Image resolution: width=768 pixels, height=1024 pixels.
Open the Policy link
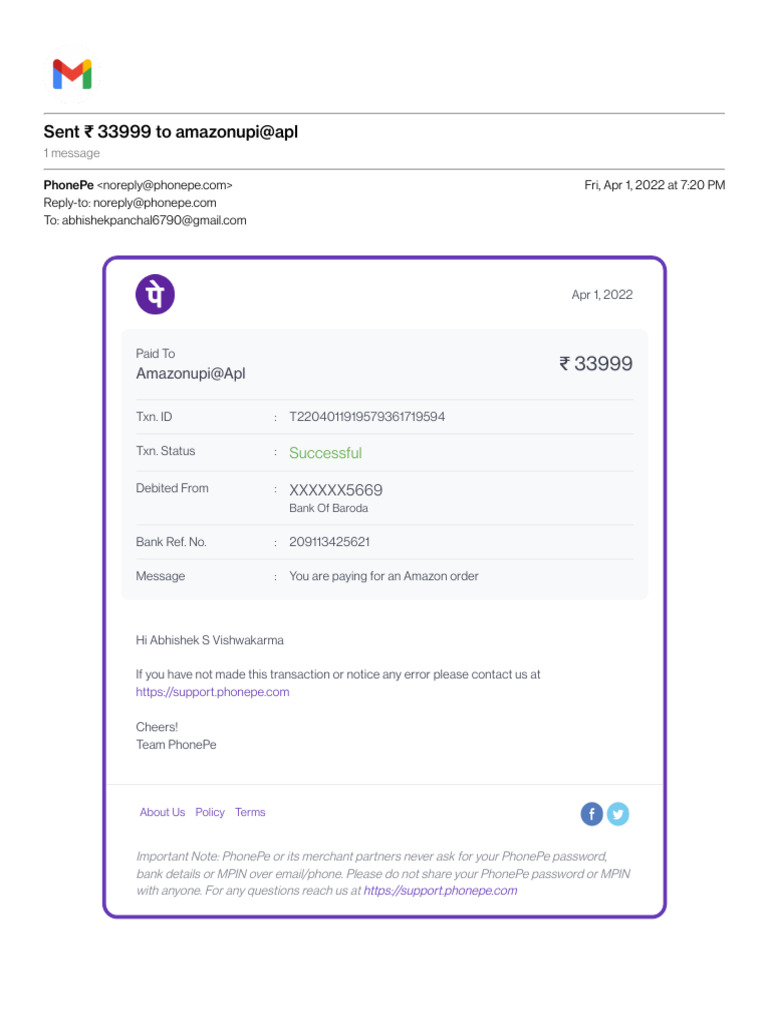click(210, 812)
